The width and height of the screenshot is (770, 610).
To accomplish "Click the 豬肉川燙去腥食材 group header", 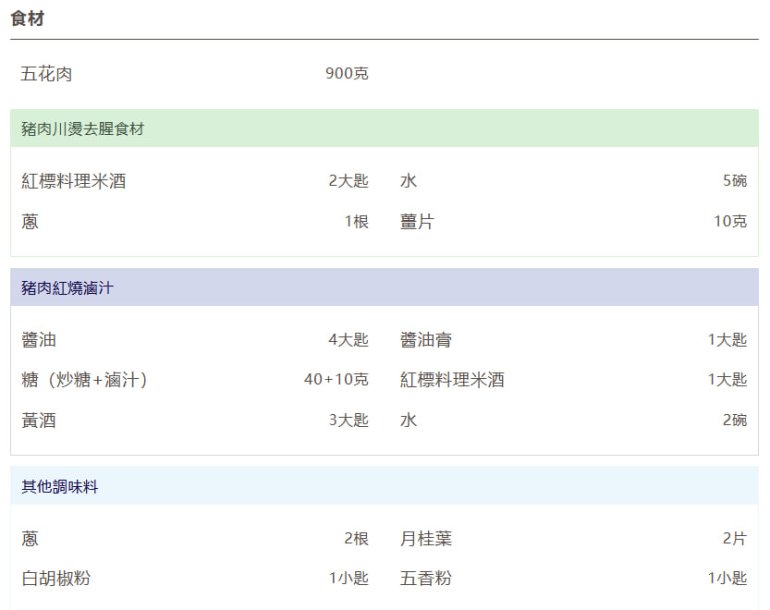I will point(385,128).
